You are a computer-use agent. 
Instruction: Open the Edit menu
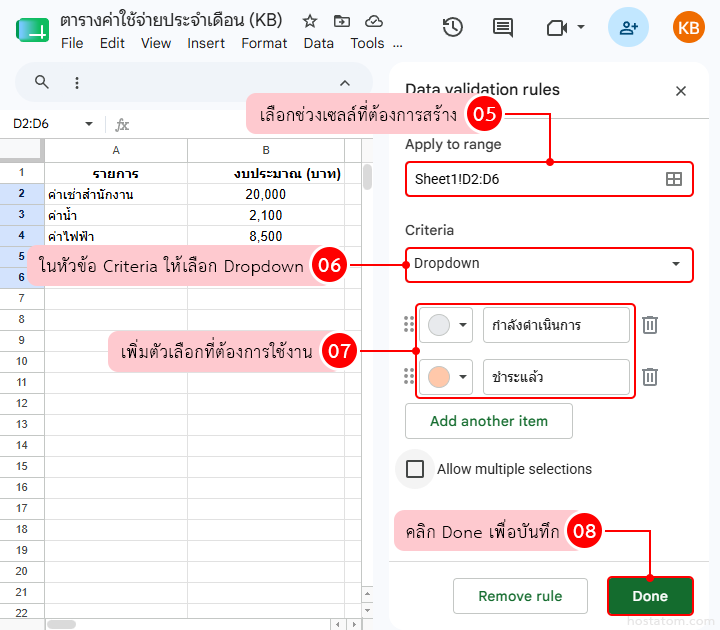[112, 43]
